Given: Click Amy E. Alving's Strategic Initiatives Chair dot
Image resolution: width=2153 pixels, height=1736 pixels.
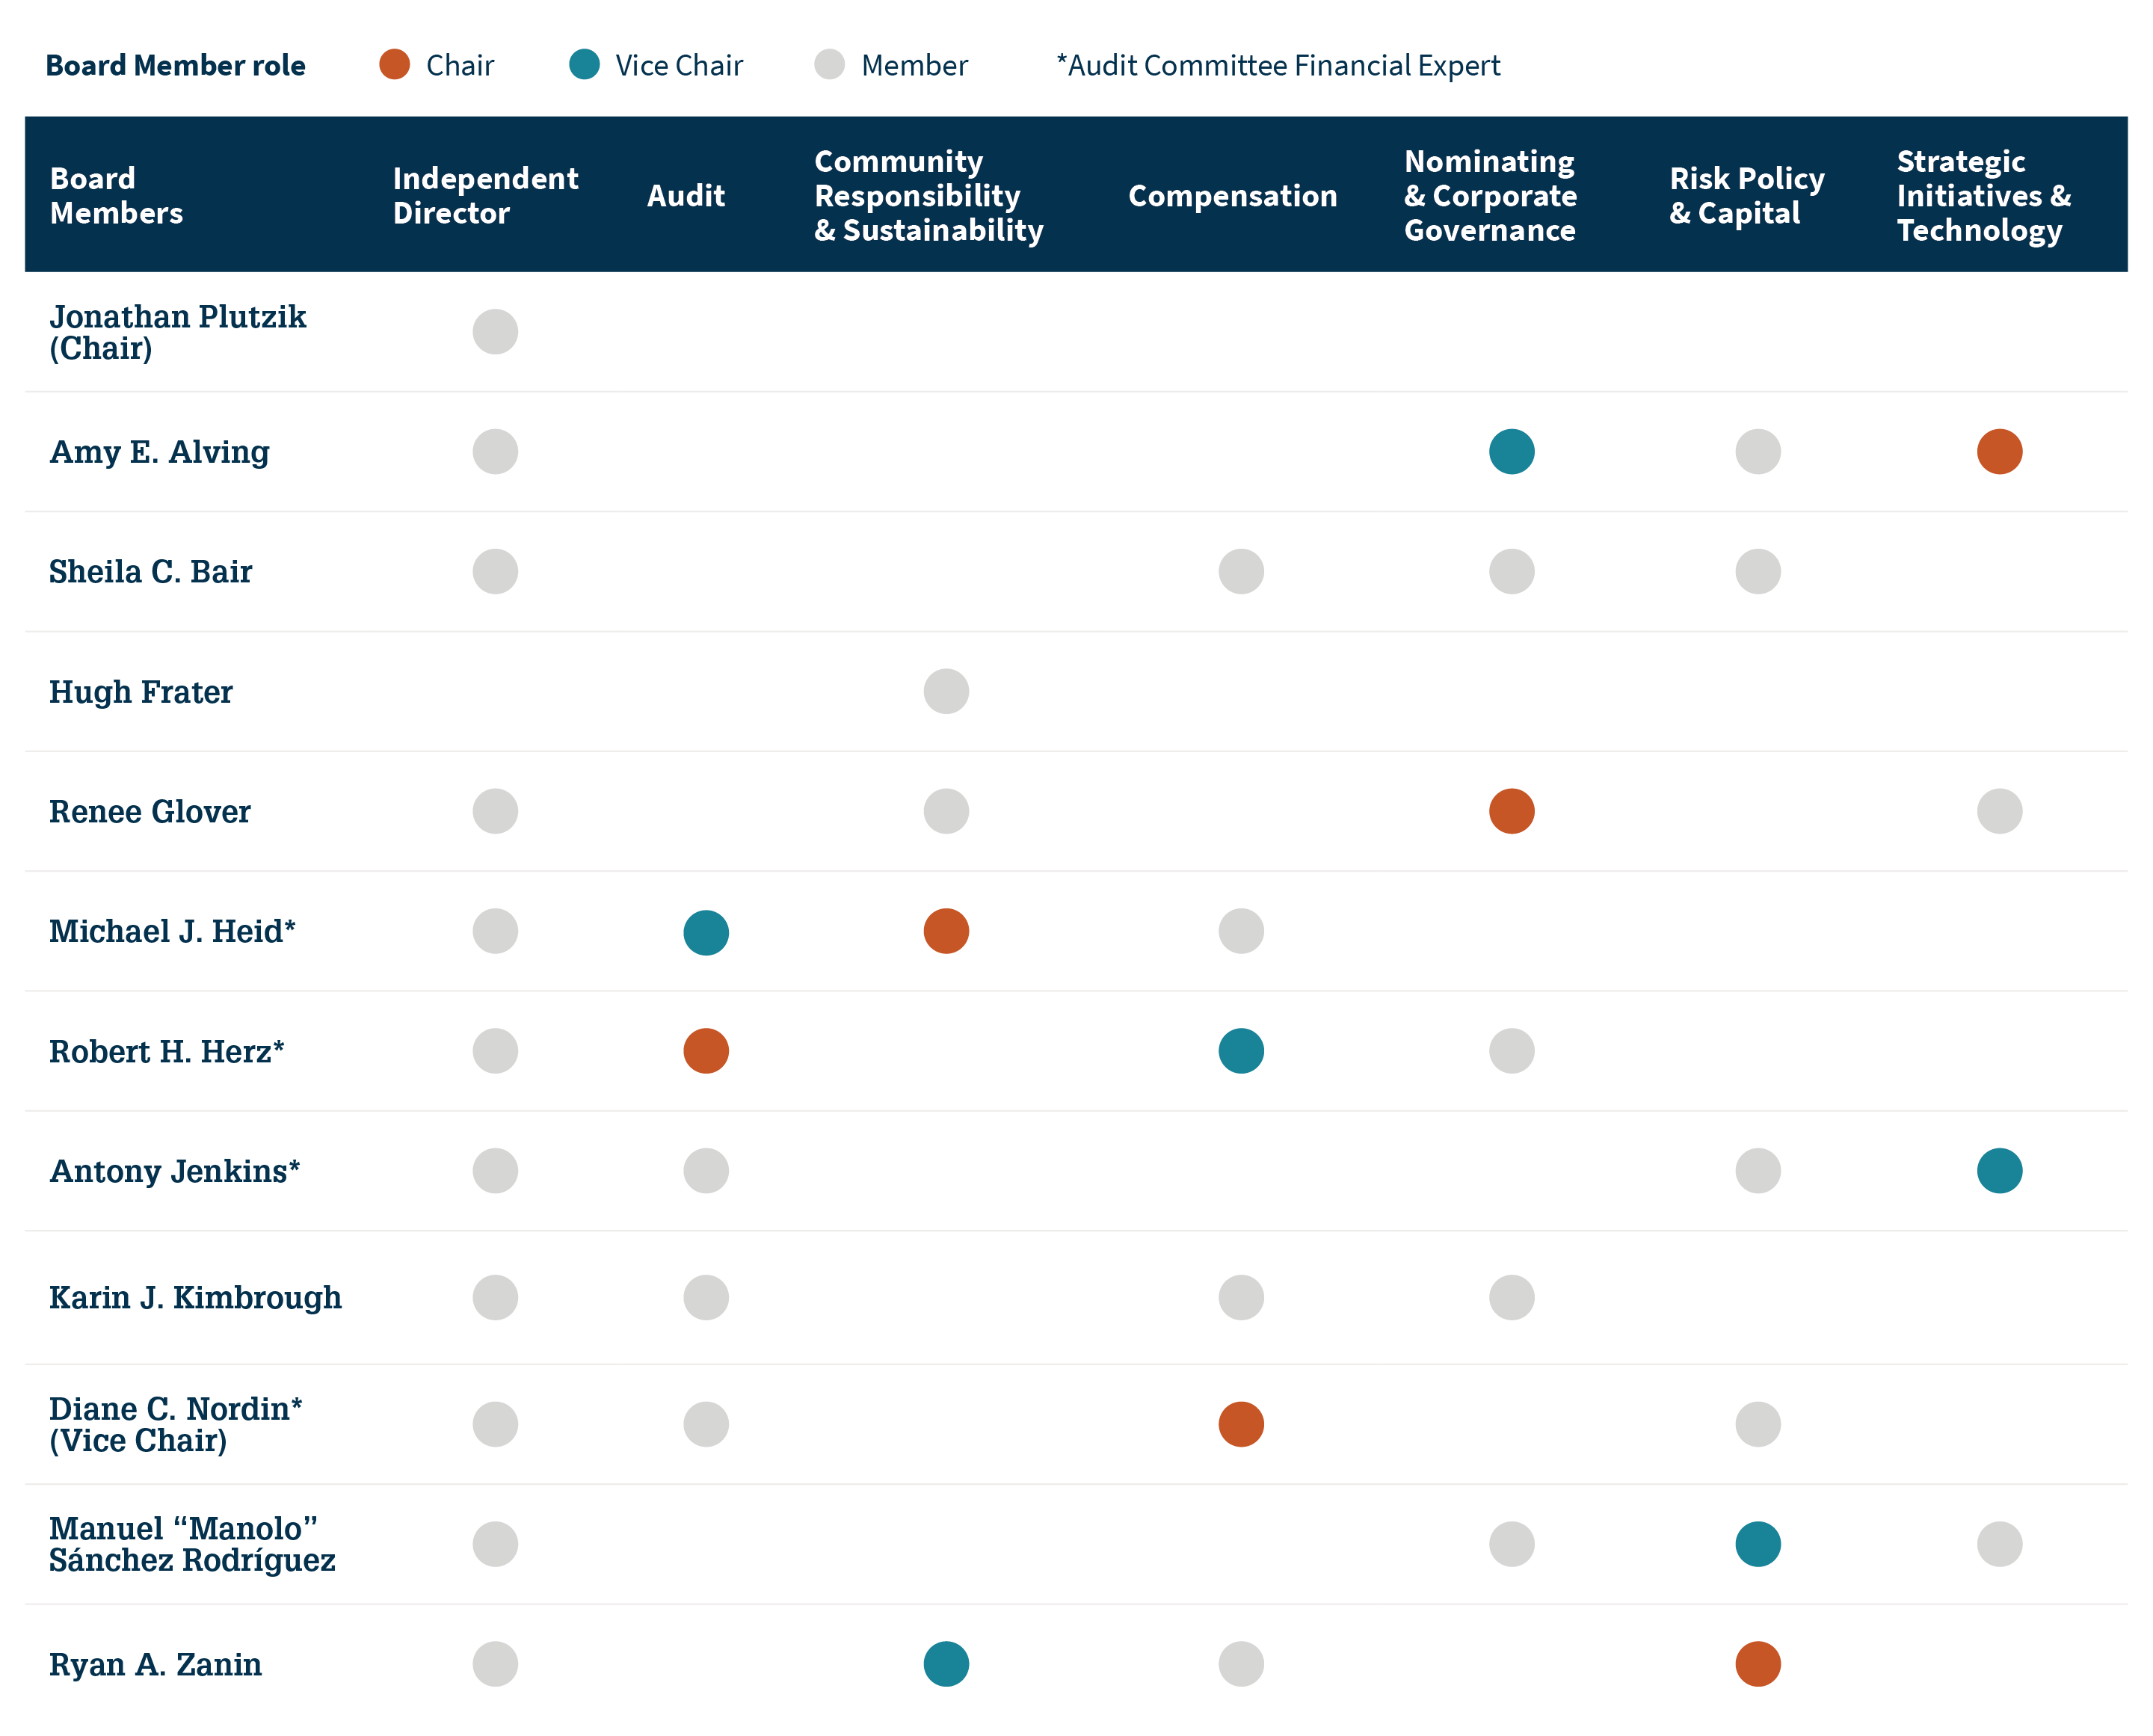Looking at the screenshot, I should [x=1999, y=451].
